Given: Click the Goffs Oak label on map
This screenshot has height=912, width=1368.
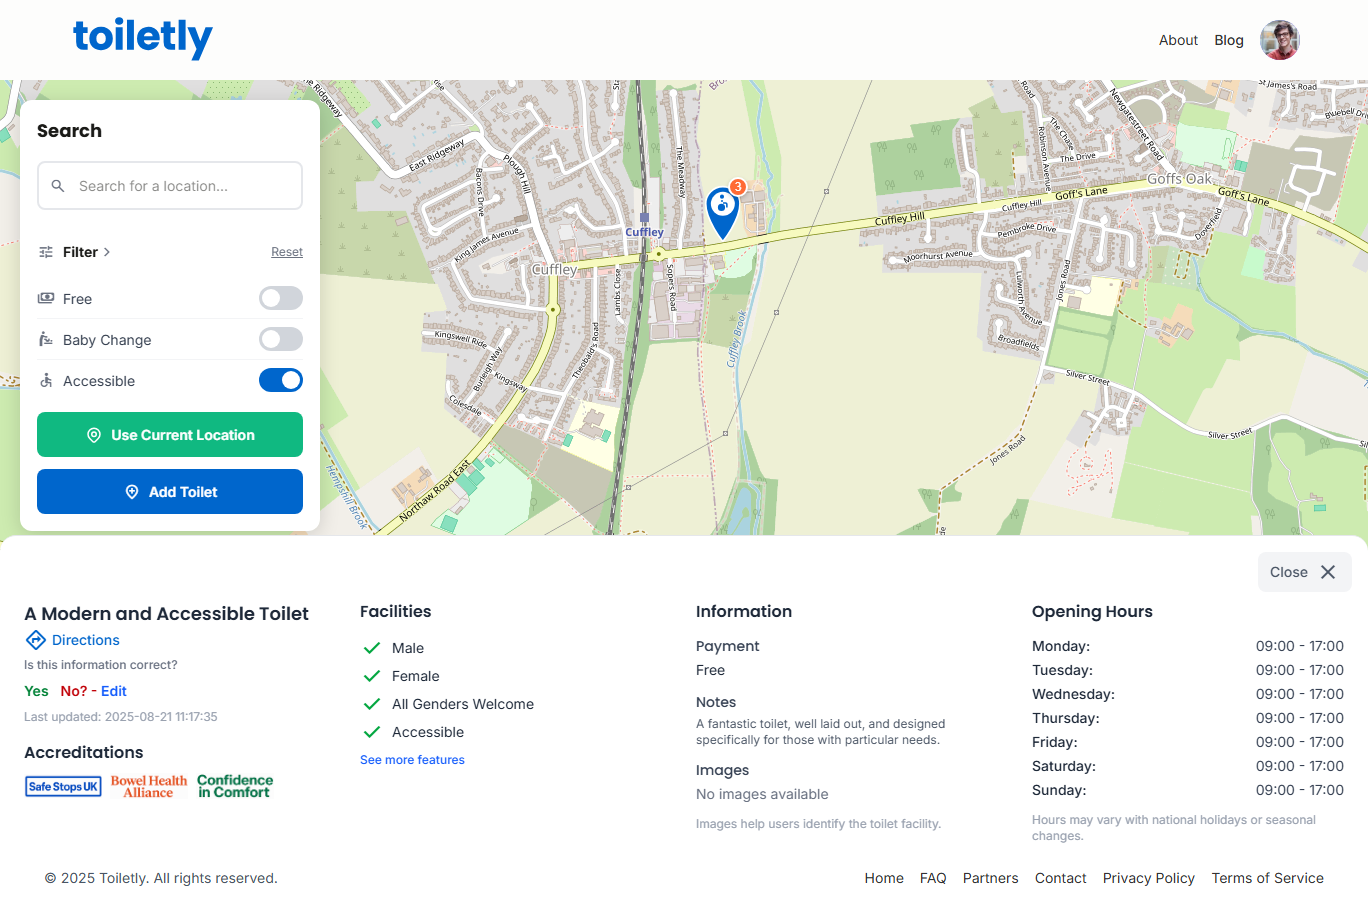Looking at the screenshot, I should point(1179,179).
